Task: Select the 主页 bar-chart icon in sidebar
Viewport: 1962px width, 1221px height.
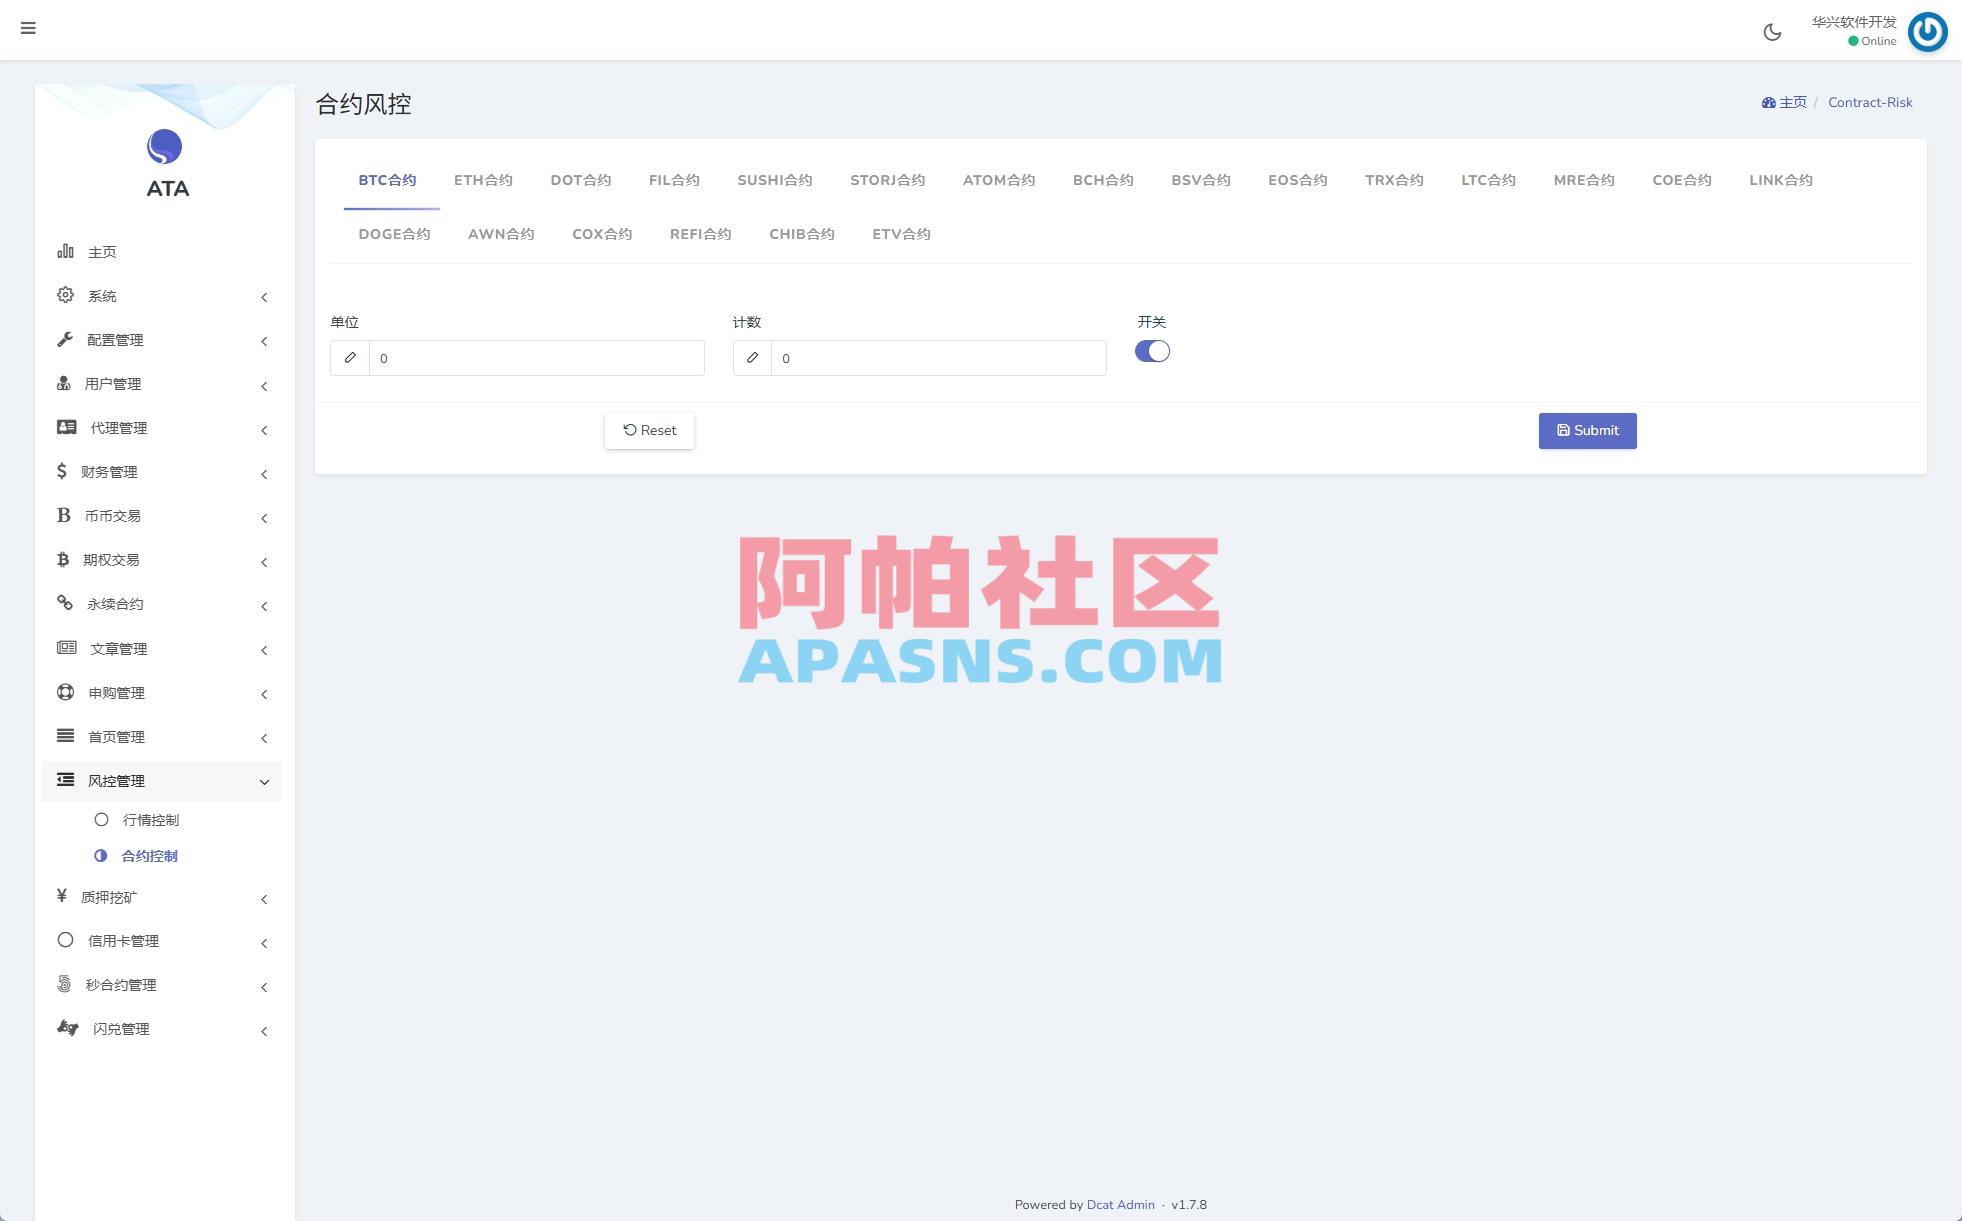Action: 65,251
